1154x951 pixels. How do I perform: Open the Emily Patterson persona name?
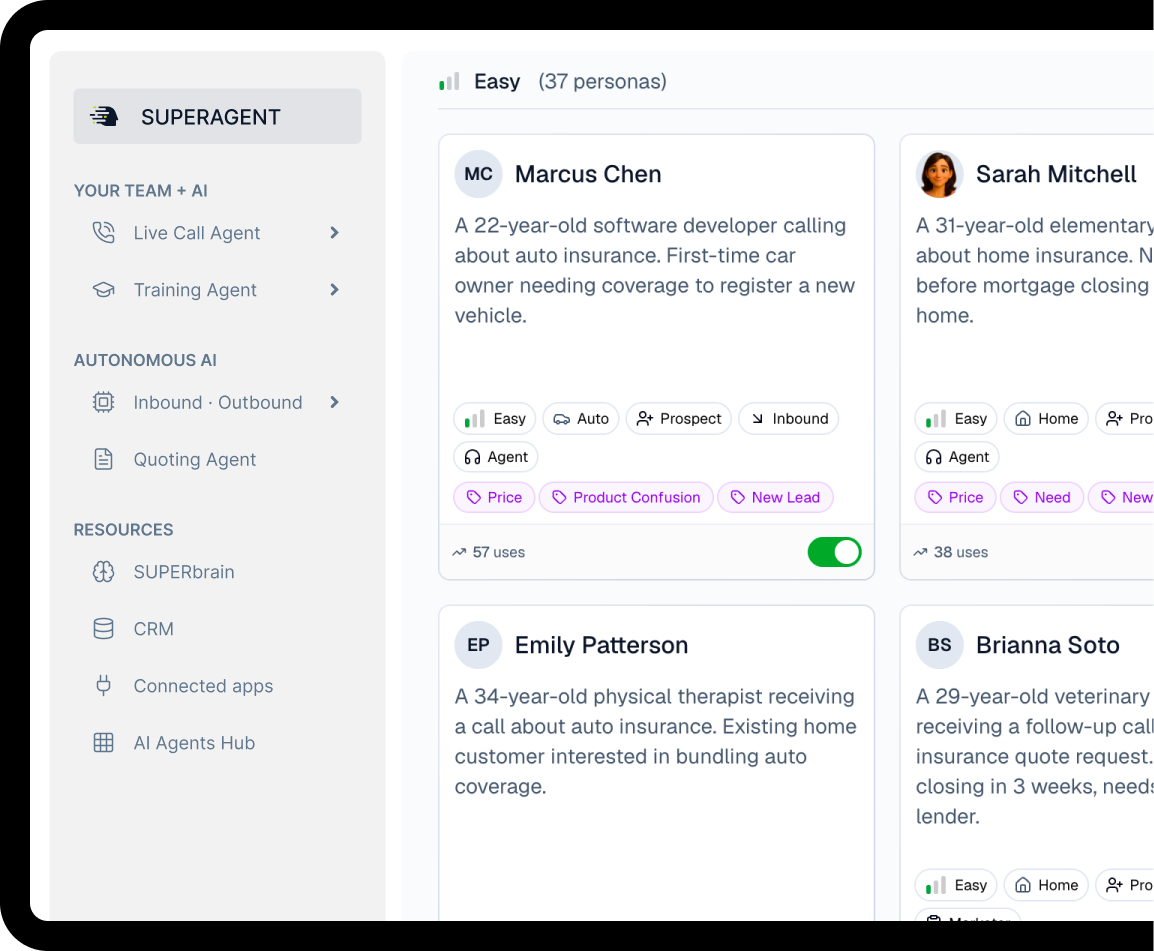601,646
